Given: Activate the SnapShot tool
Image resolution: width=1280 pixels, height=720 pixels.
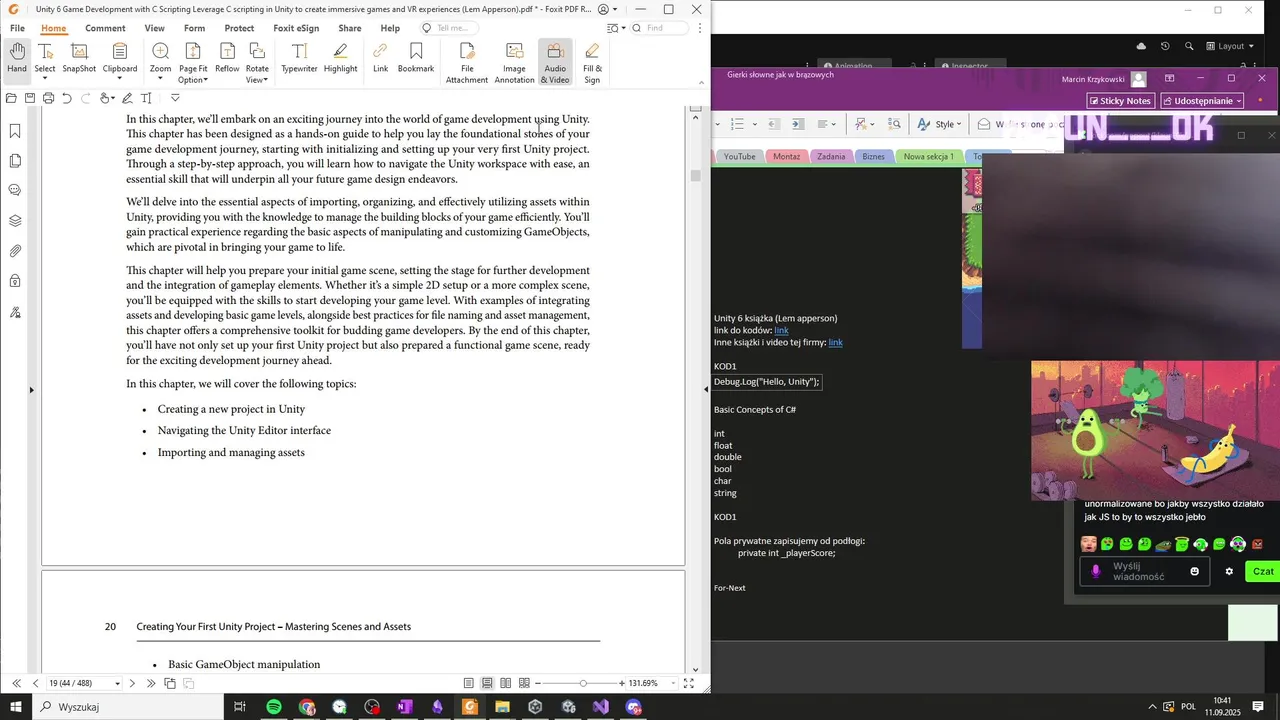Looking at the screenshot, I should point(79,58).
